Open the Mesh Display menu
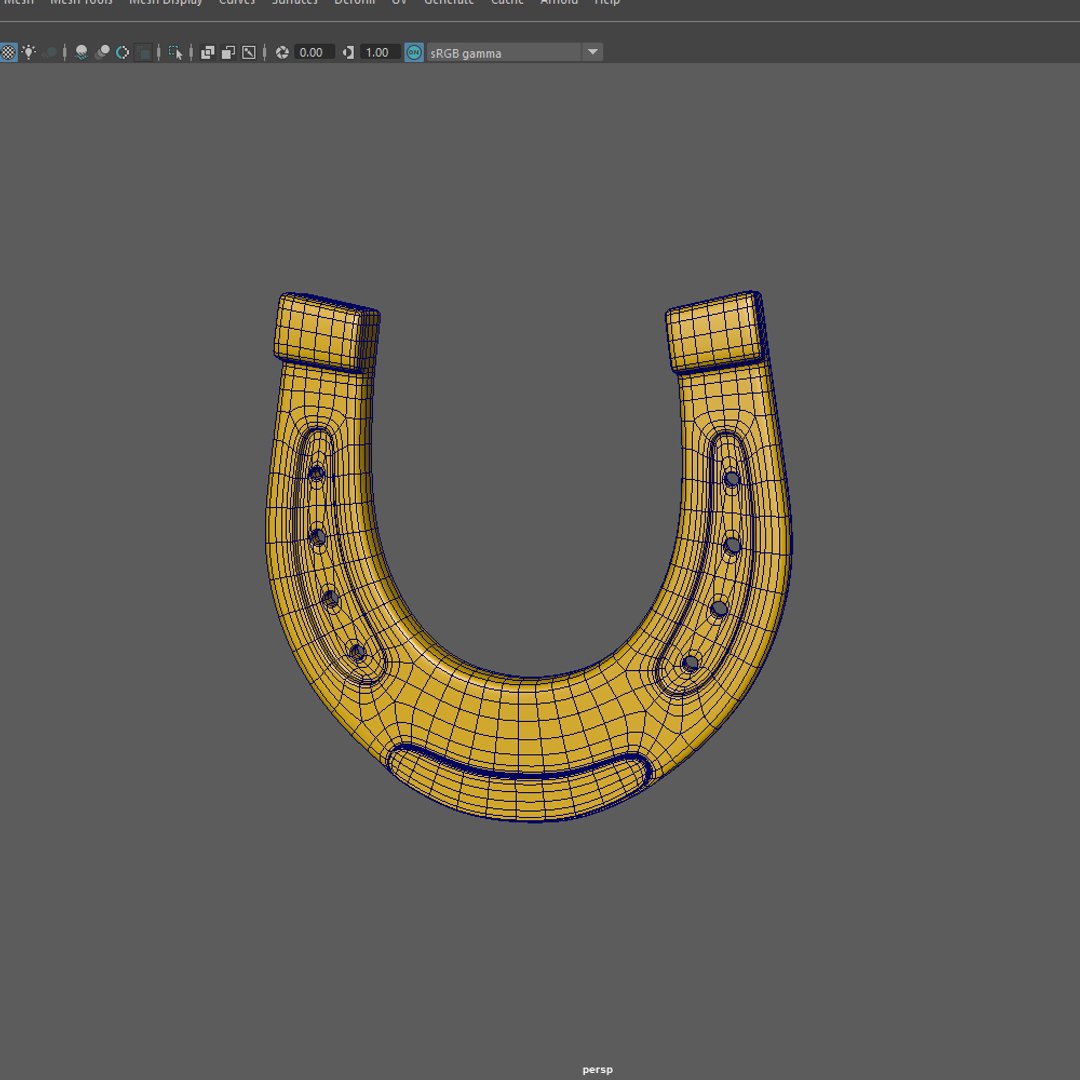Viewport: 1080px width, 1080px height. pyautogui.click(x=165, y=2)
